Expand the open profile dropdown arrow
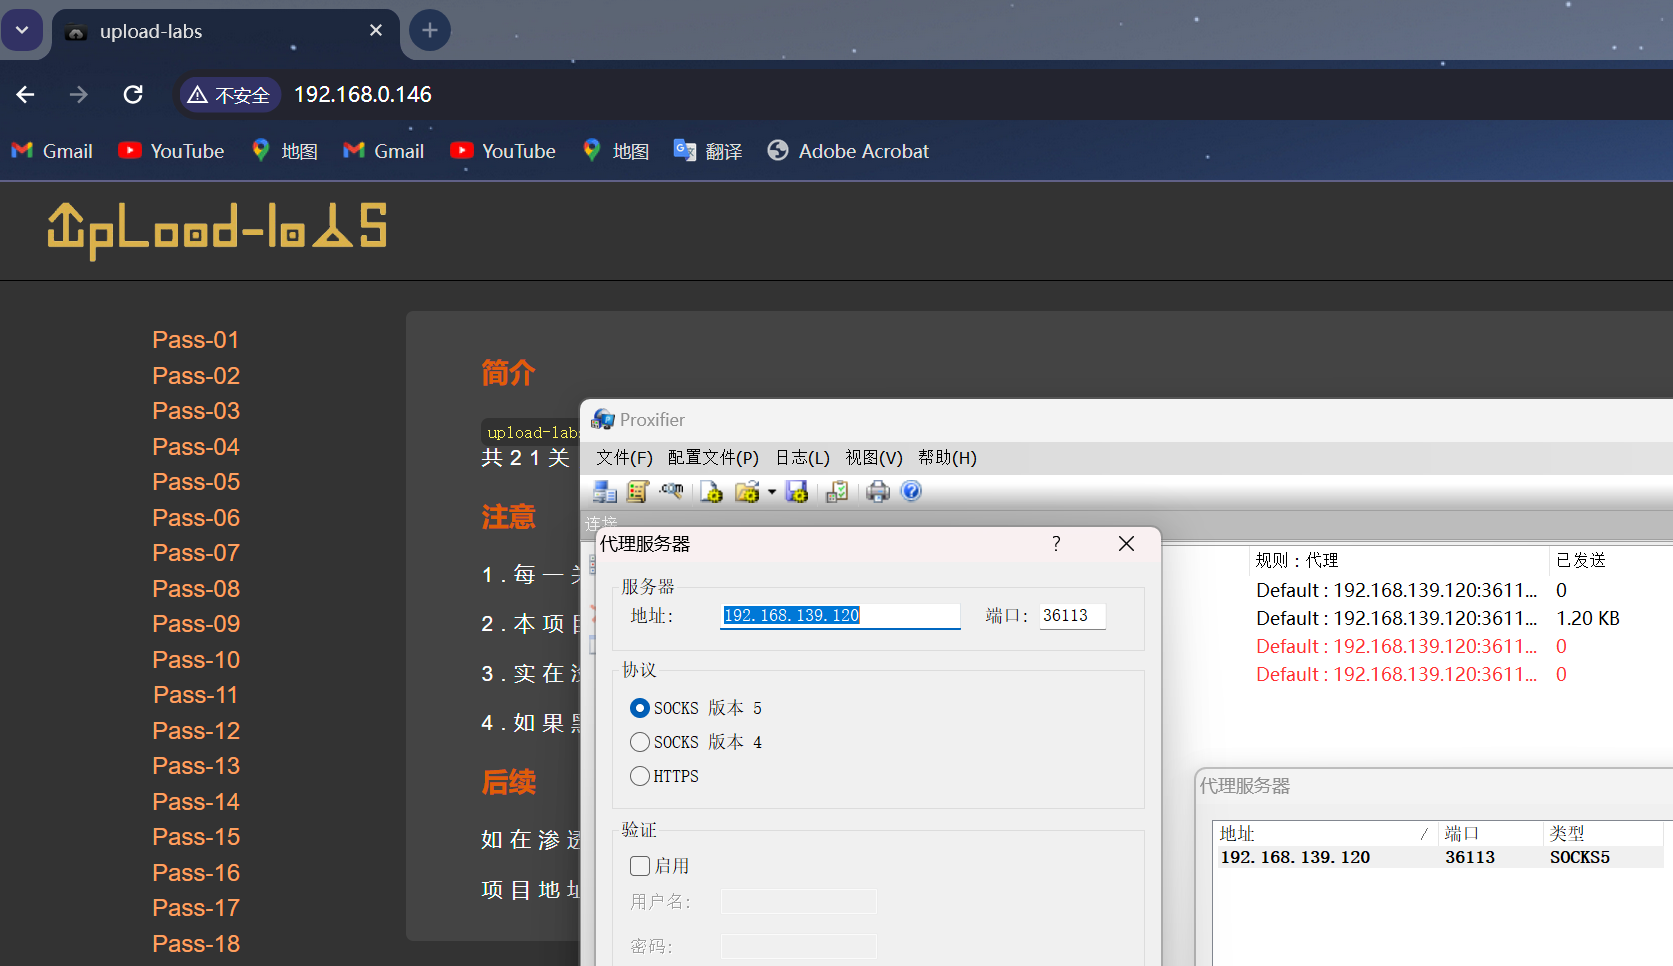Screen dimensions: 1673x966 click(772, 491)
